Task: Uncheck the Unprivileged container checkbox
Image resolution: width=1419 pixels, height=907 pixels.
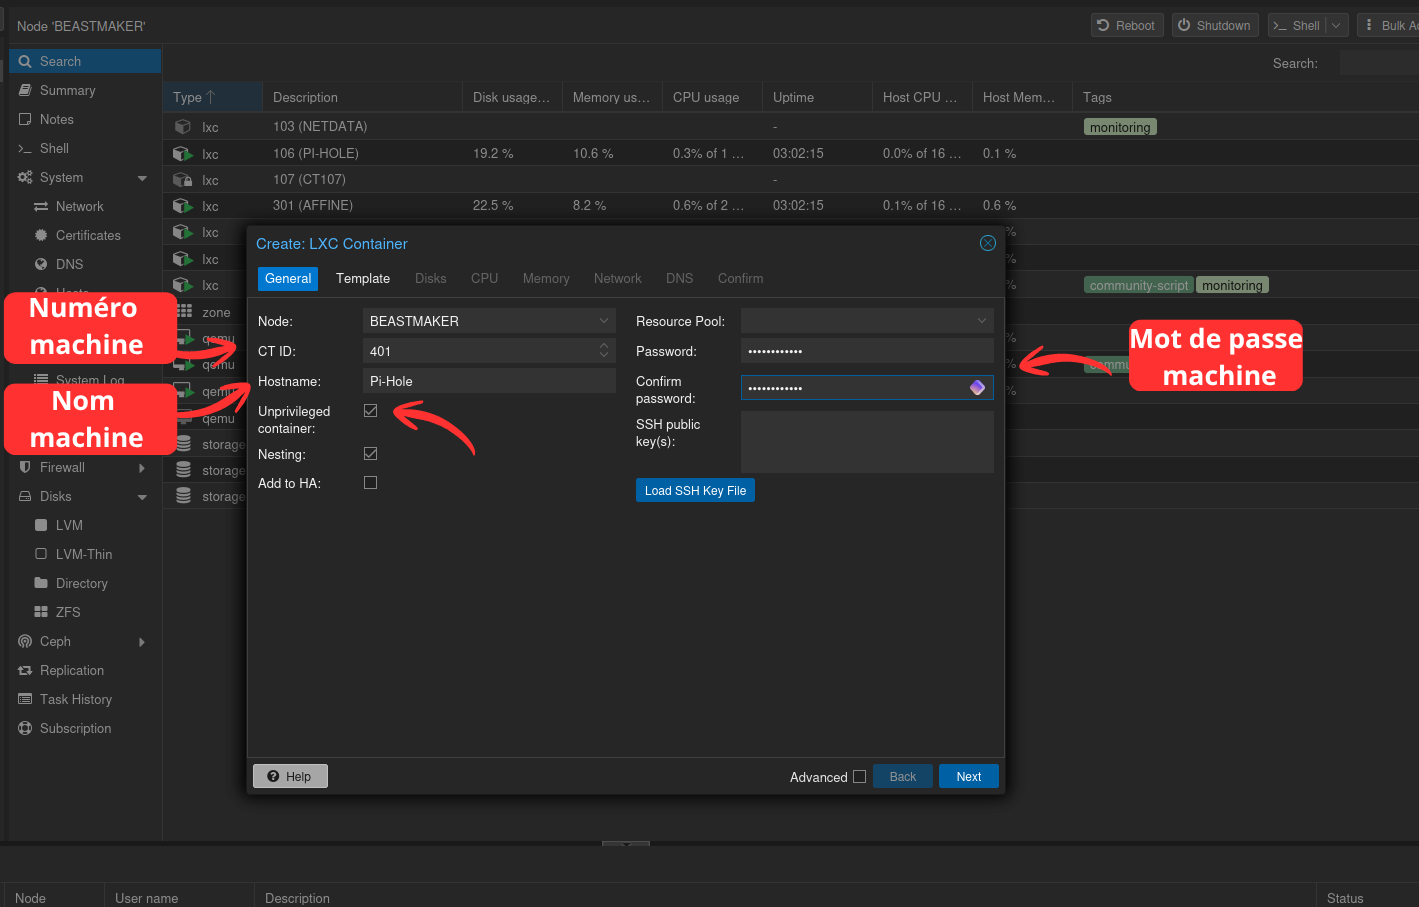Action: click(370, 411)
